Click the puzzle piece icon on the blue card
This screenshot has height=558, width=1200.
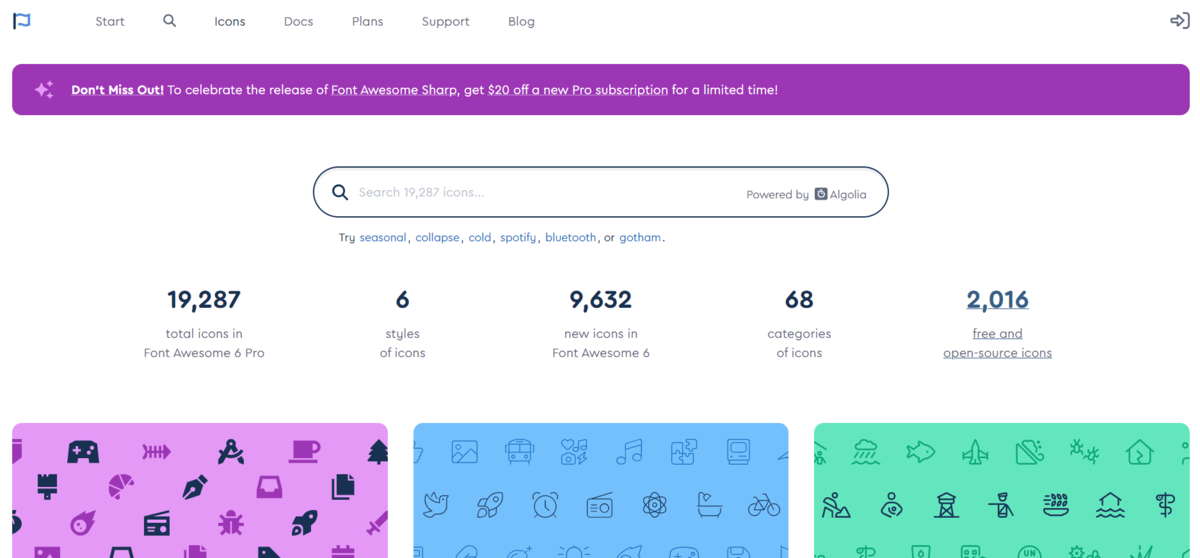click(684, 452)
